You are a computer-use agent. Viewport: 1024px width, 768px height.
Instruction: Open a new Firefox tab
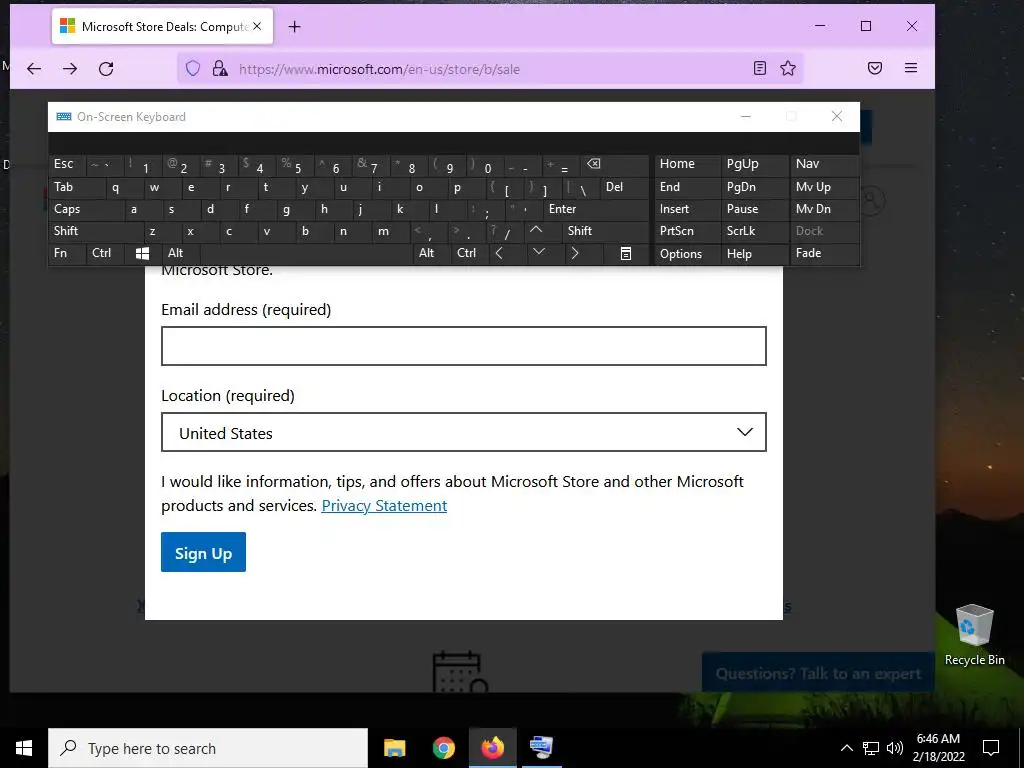pyautogui.click(x=295, y=27)
